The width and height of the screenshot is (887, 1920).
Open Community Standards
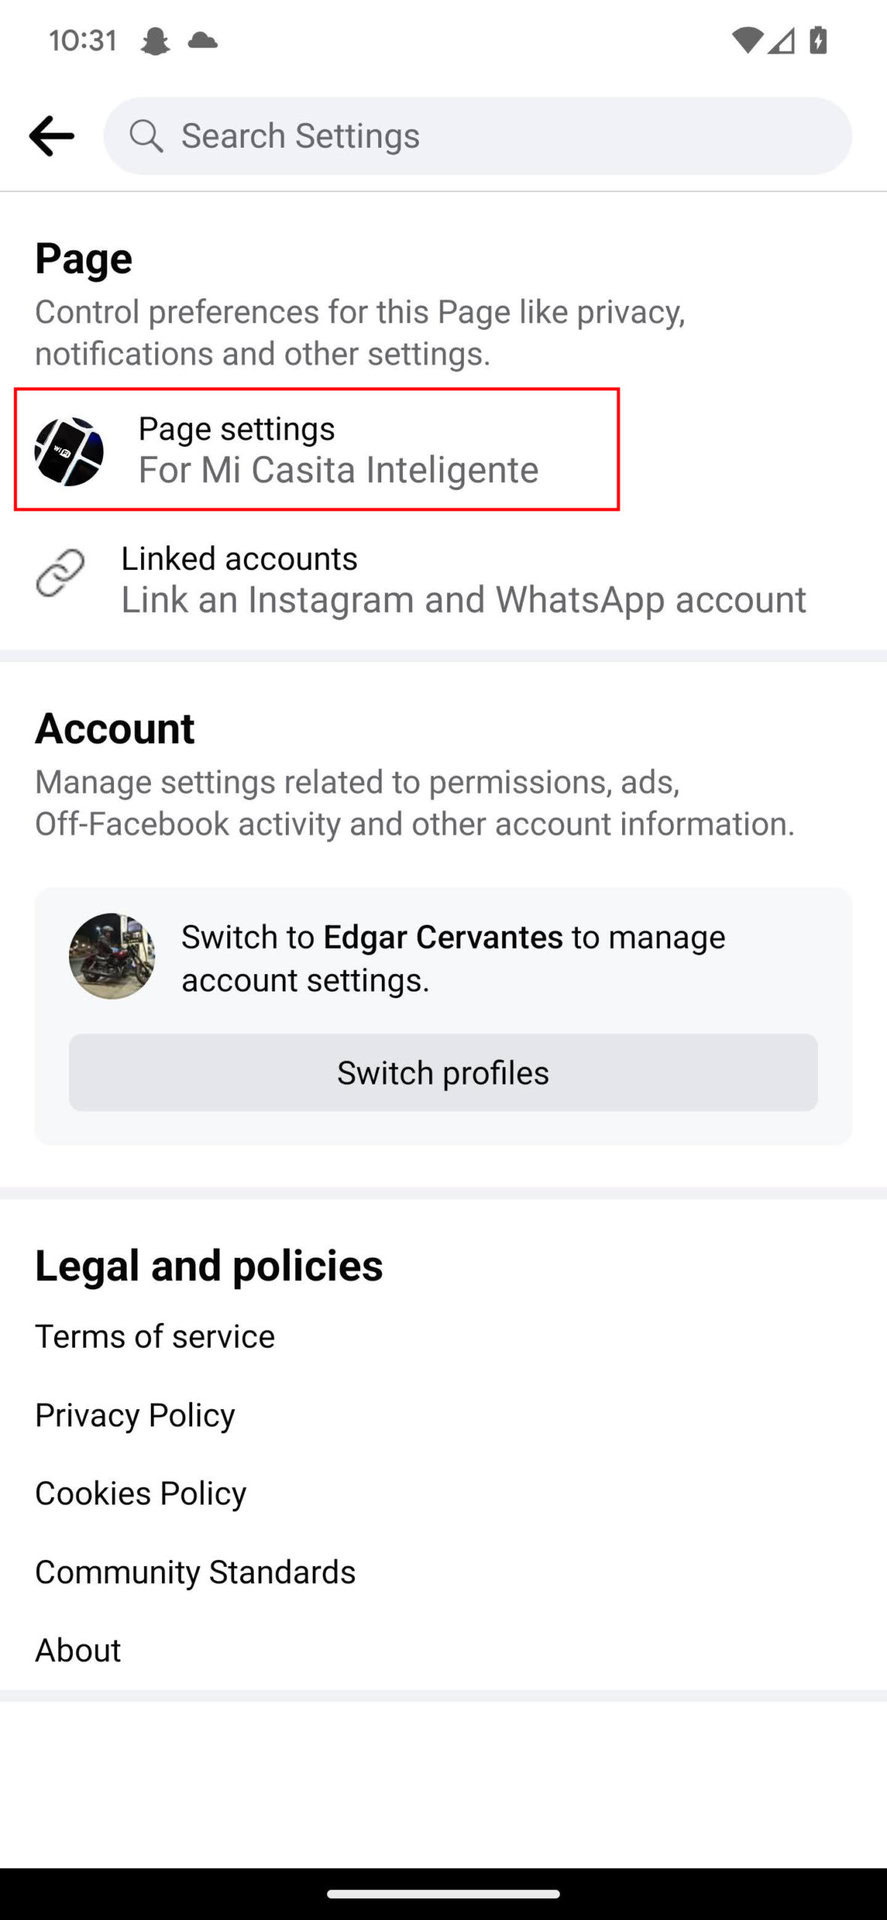(x=195, y=1573)
